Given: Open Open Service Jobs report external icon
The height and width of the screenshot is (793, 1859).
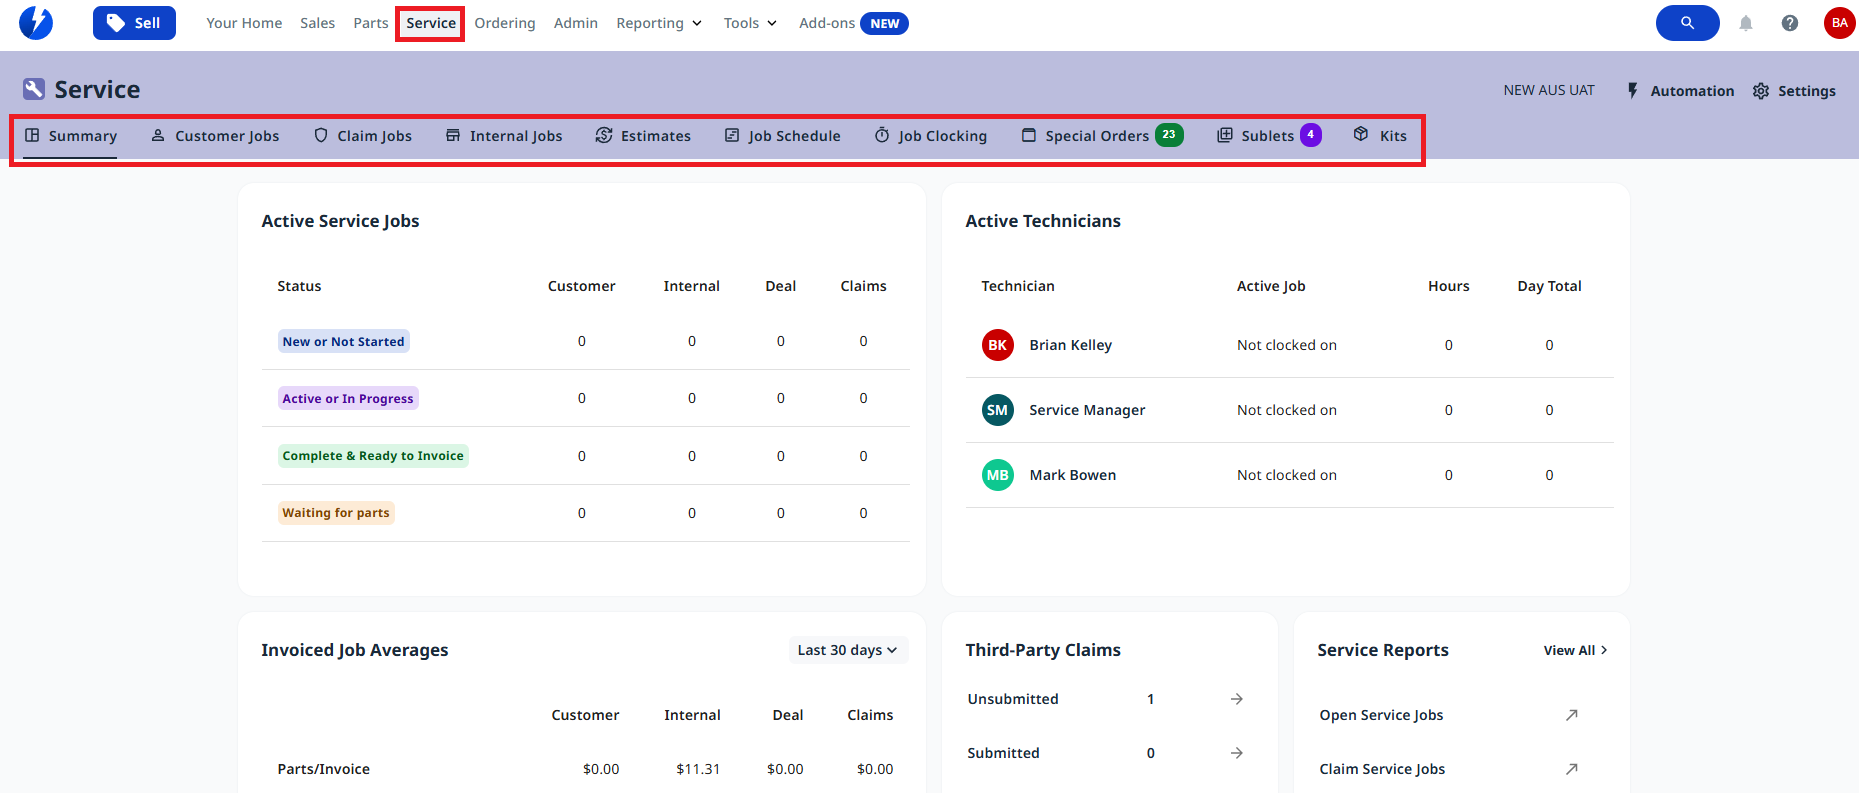Looking at the screenshot, I should (x=1571, y=715).
